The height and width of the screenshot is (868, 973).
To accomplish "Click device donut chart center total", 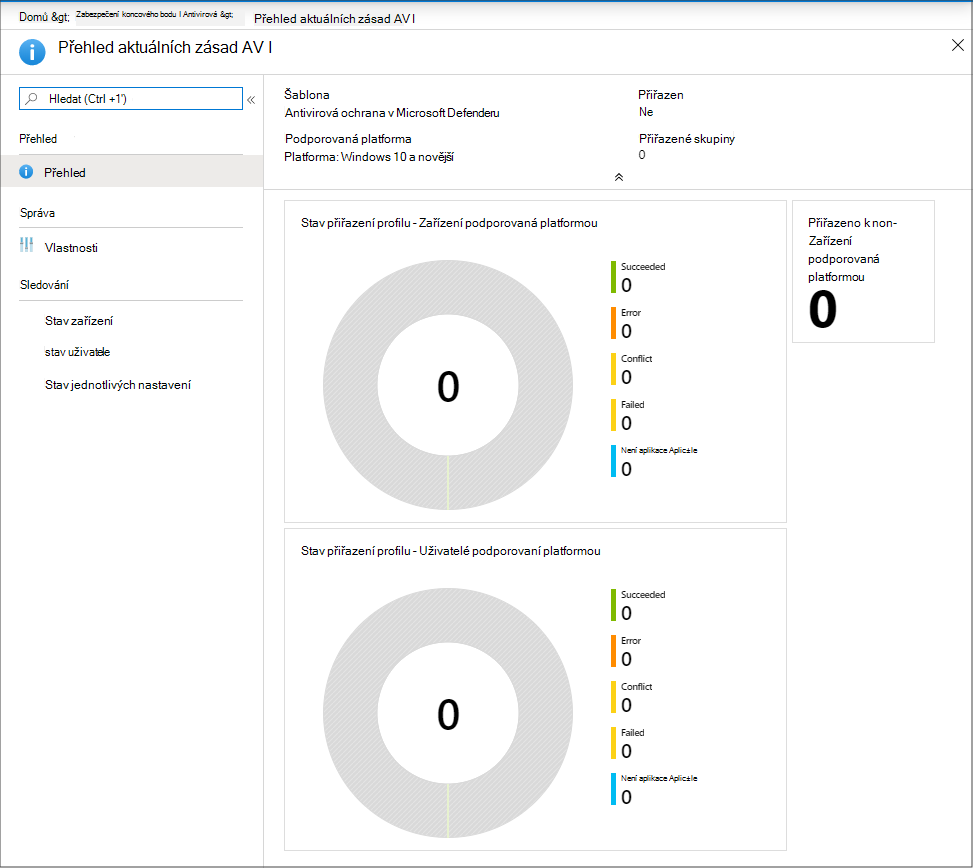I will [448, 386].
